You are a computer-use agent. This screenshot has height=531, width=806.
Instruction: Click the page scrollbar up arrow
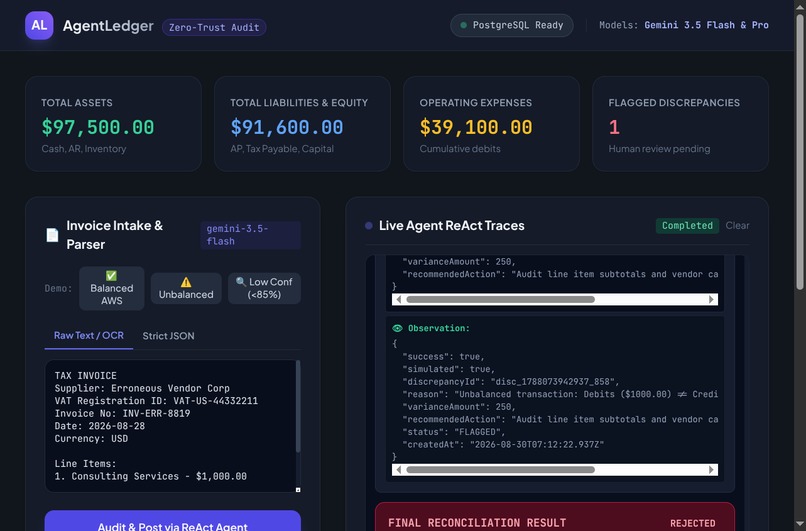pyautogui.click(x=800, y=5)
